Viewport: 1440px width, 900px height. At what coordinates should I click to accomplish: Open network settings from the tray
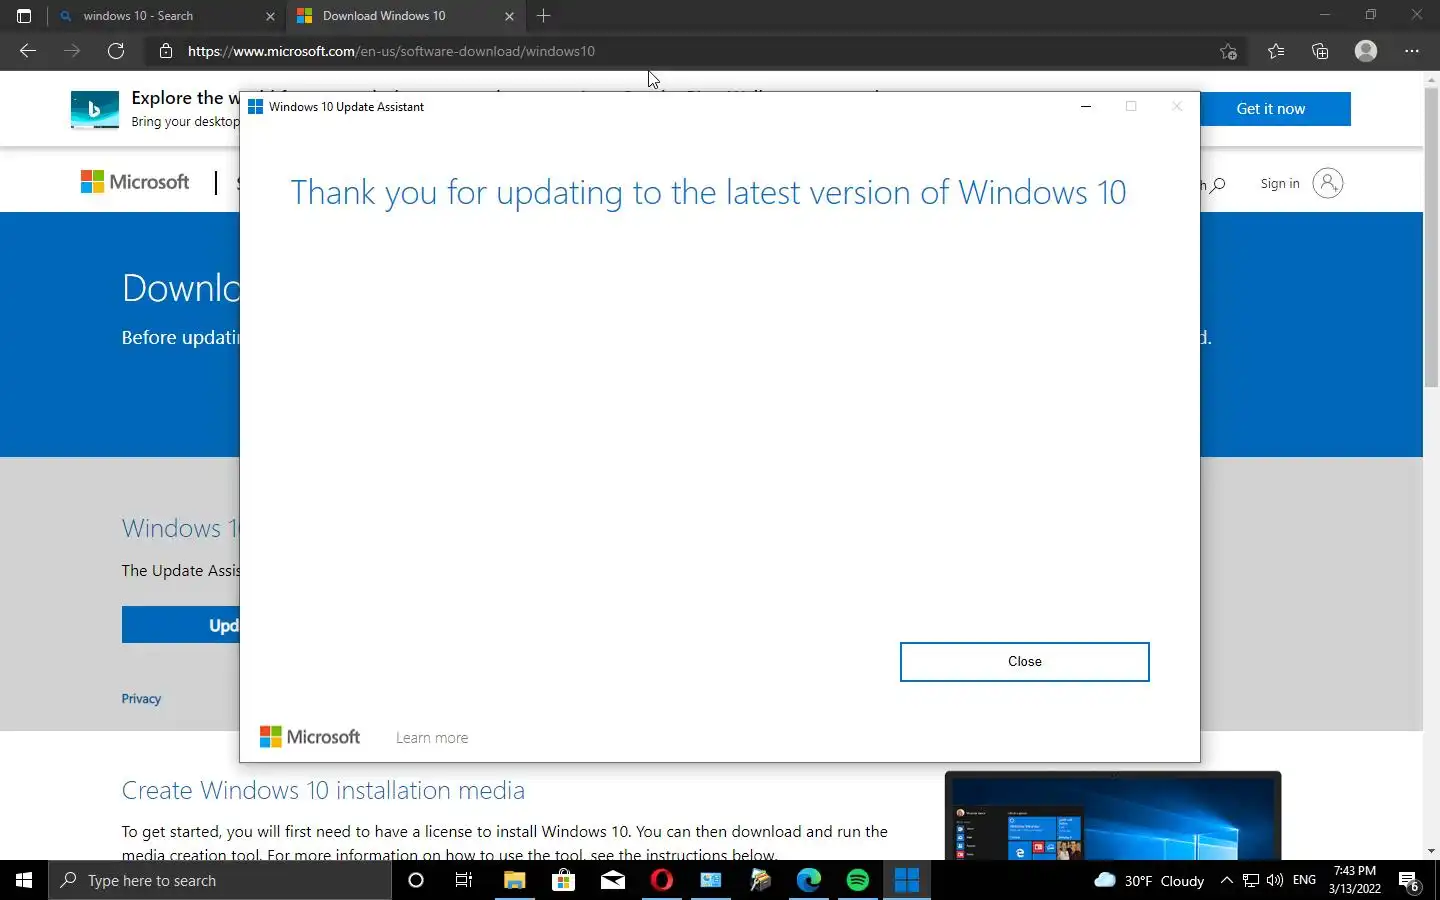coord(1251,880)
